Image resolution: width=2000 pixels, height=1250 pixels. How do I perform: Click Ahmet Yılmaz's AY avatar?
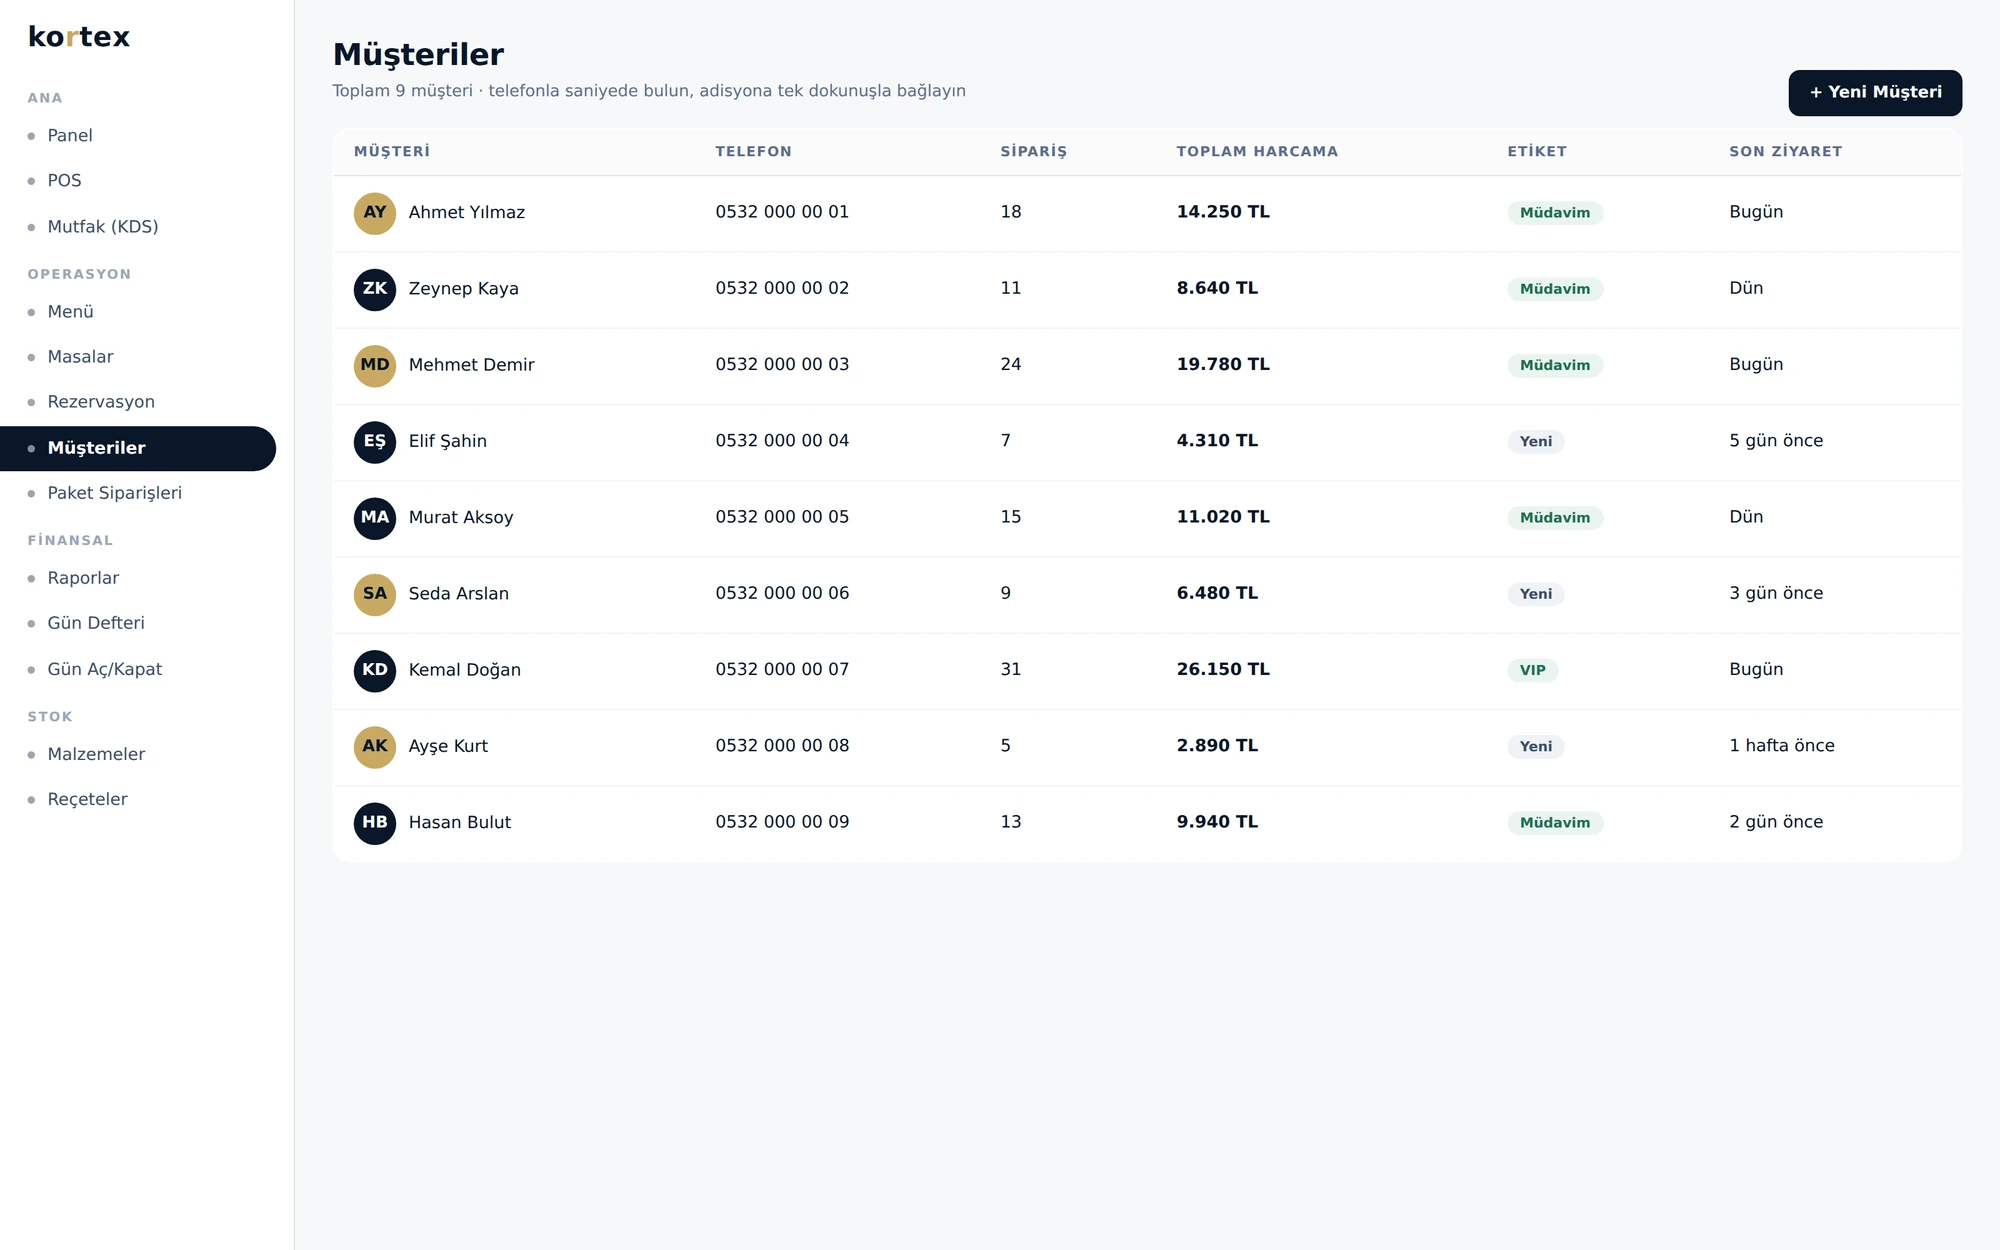[x=375, y=213]
